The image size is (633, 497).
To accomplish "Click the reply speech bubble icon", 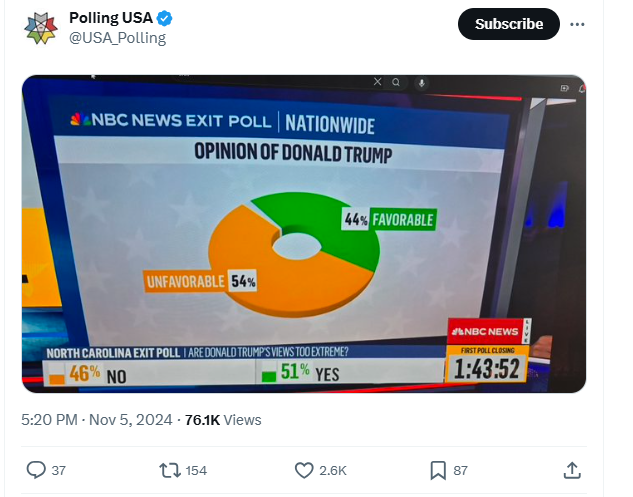I will coord(36,470).
